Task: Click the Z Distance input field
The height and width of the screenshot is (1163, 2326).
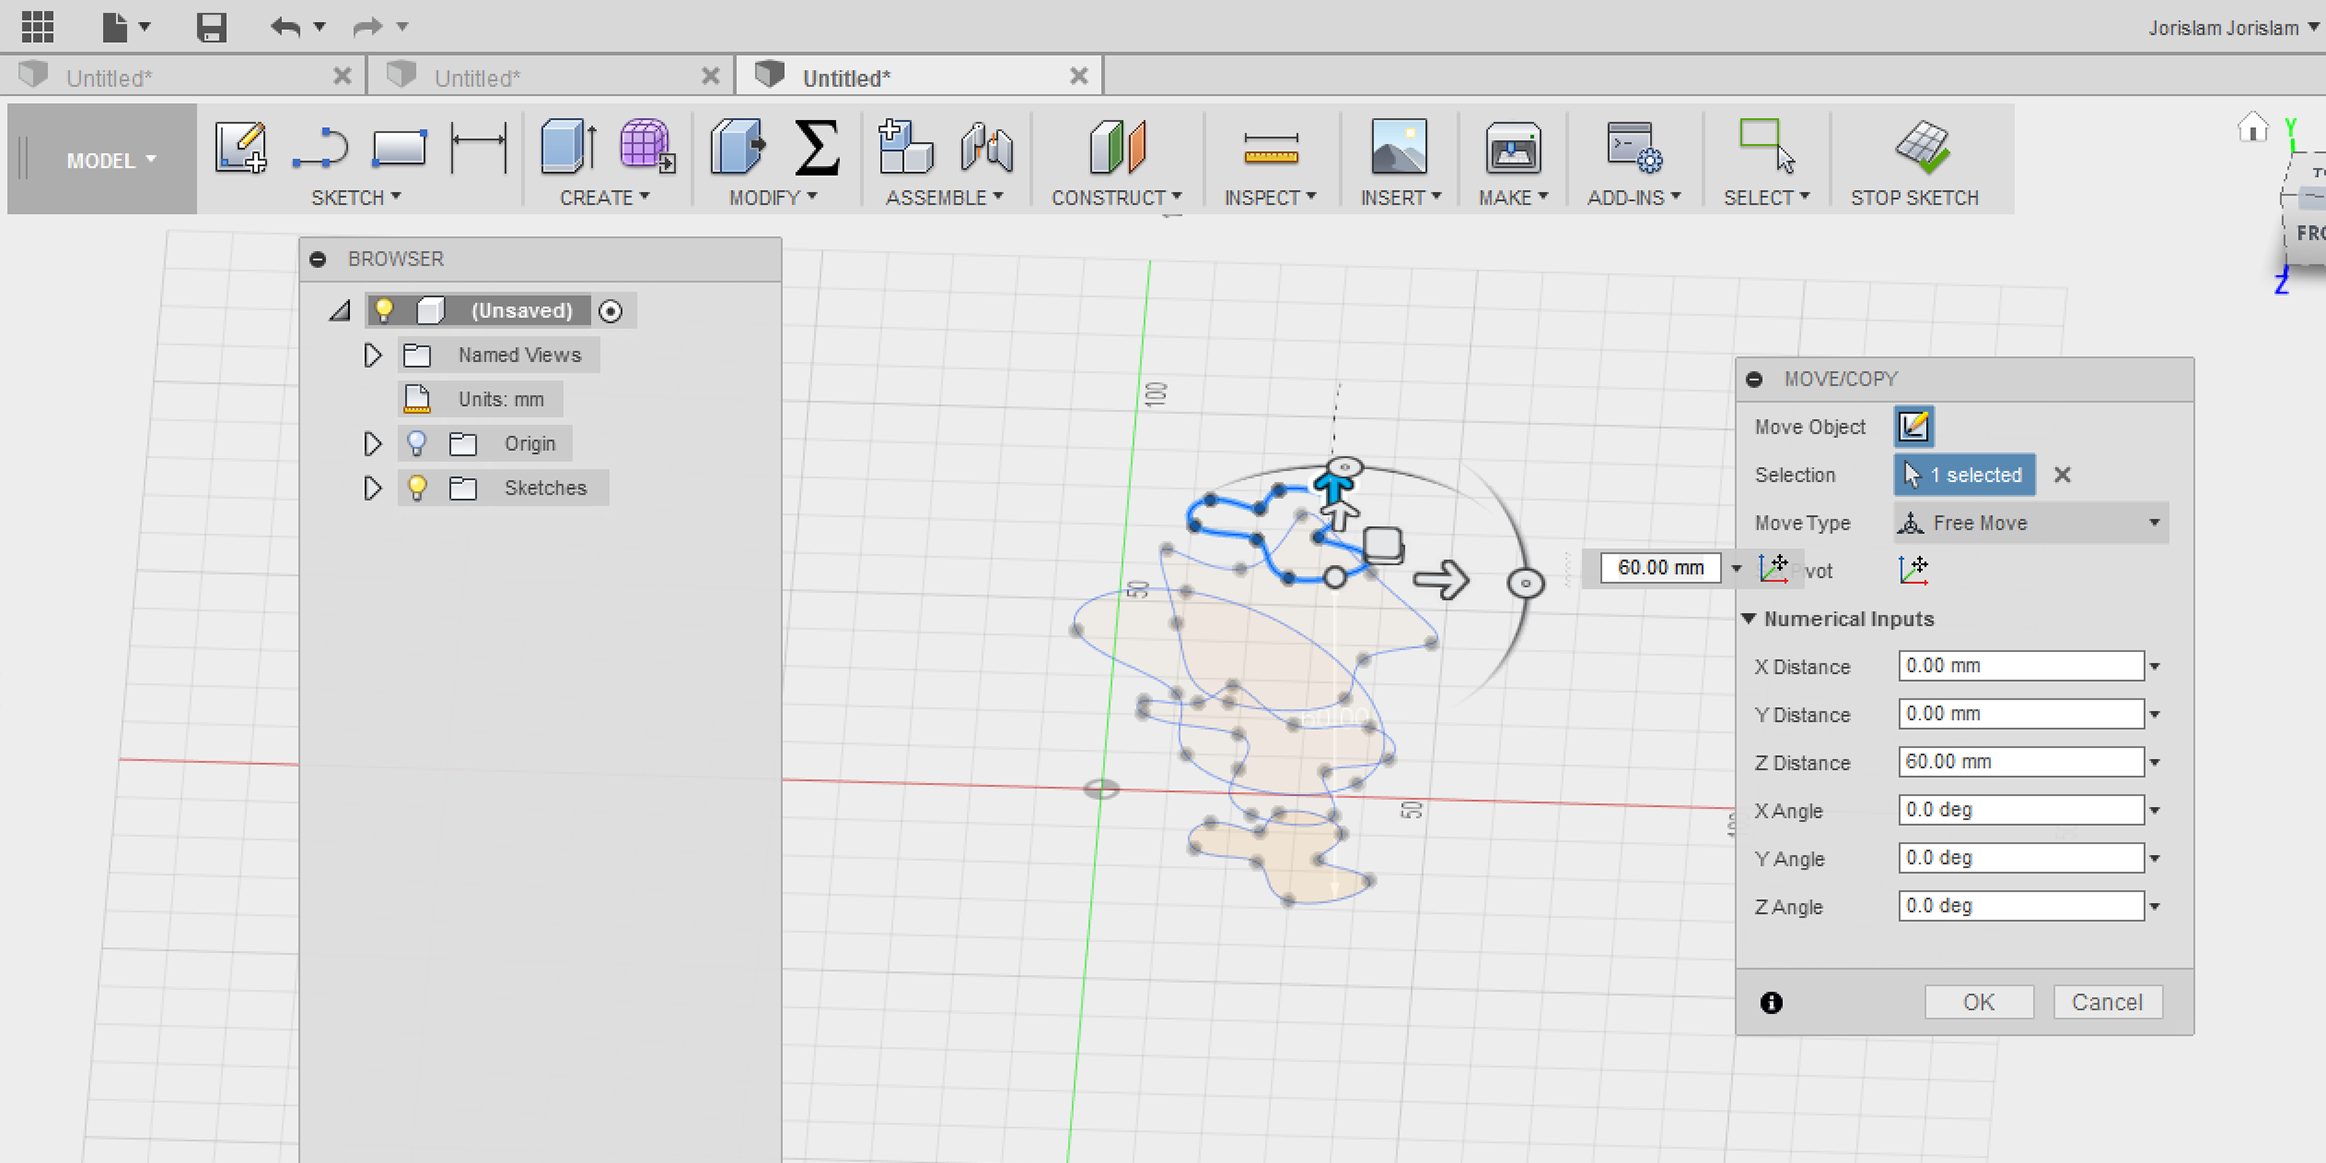Action: (2021, 762)
